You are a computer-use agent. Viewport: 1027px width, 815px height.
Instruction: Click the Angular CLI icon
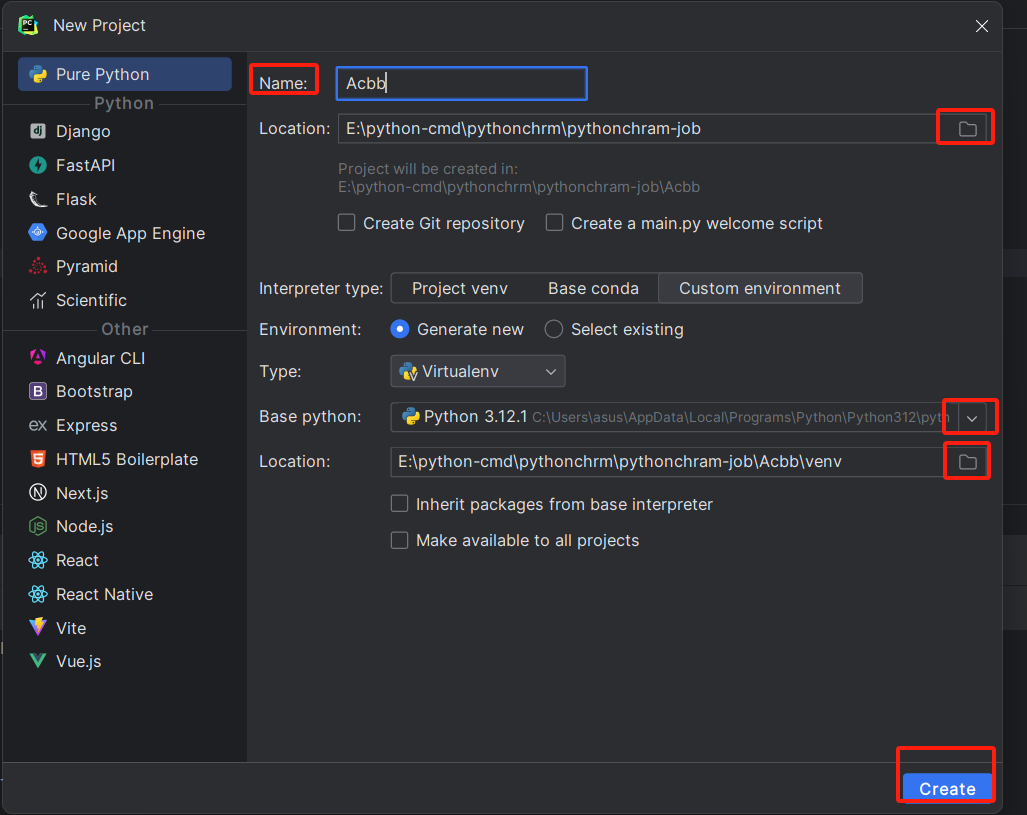[38, 358]
